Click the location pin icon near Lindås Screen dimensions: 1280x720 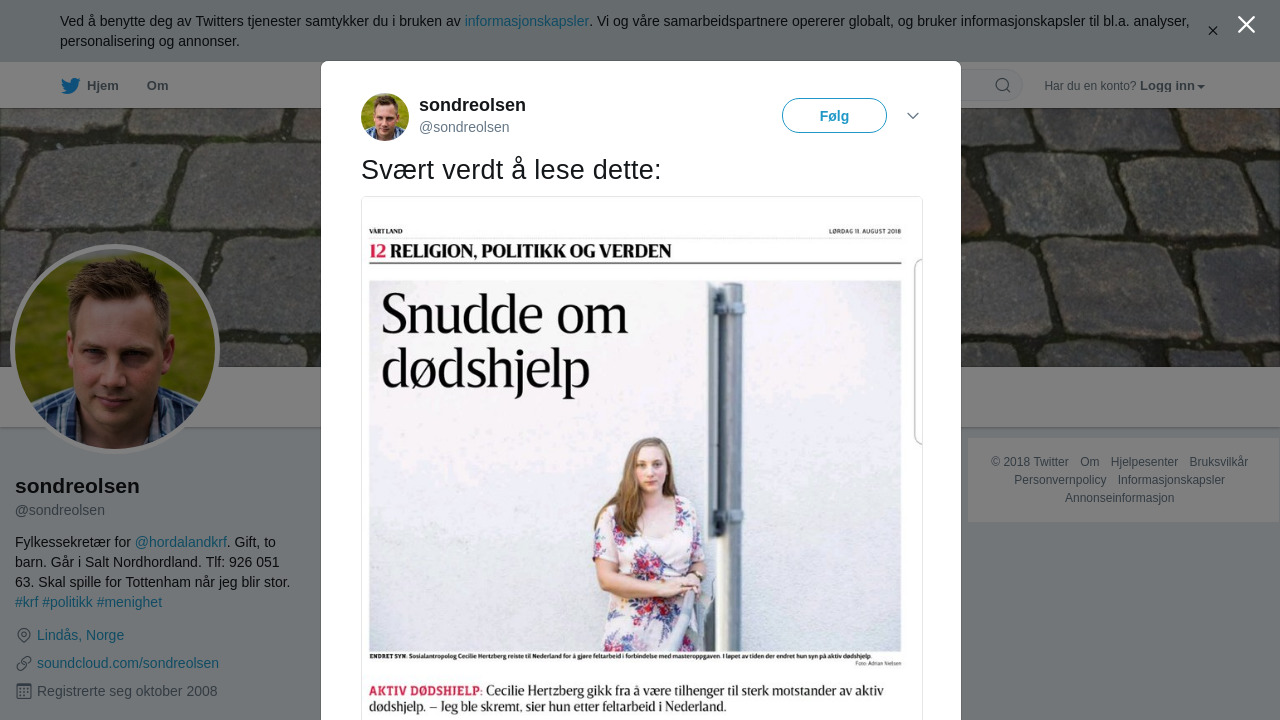coord(24,635)
